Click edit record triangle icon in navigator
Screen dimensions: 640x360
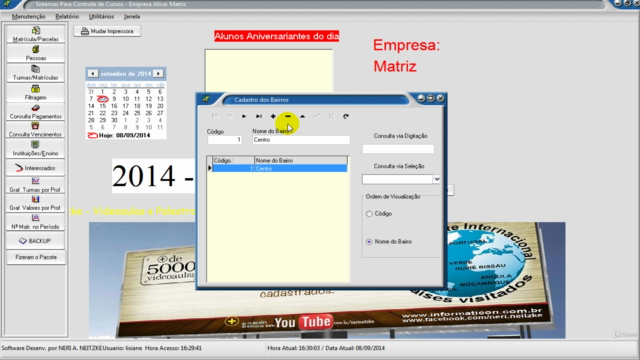pyautogui.click(x=302, y=116)
